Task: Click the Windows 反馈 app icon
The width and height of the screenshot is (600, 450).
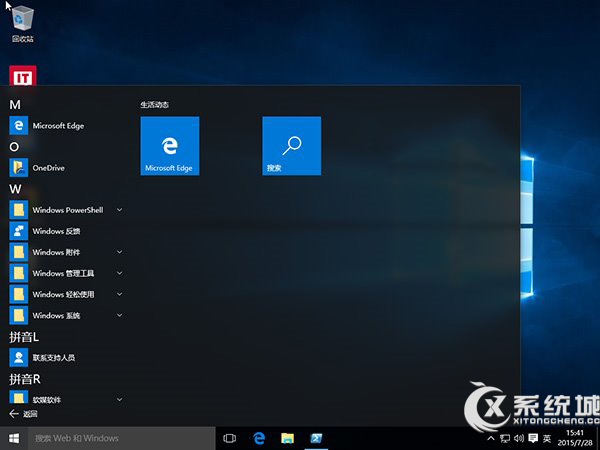Action: point(18,231)
